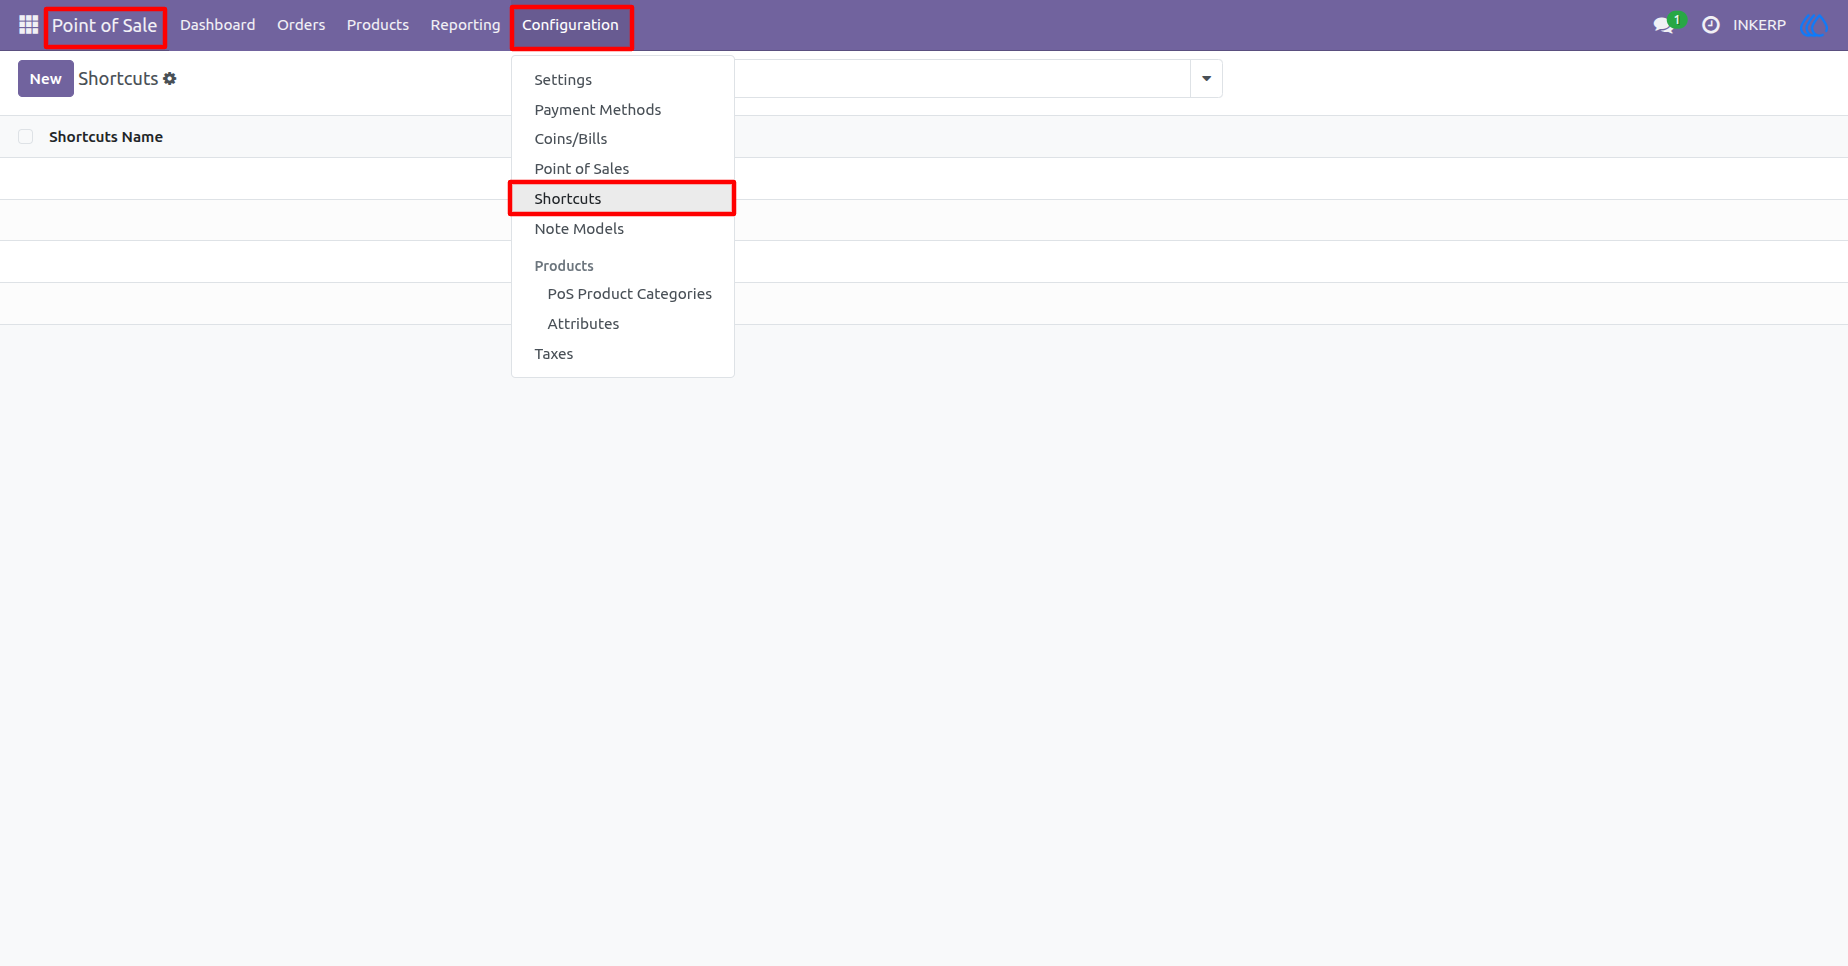This screenshot has height=966, width=1848.
Task: Open the Orders menu
Action: coord(301,25)
